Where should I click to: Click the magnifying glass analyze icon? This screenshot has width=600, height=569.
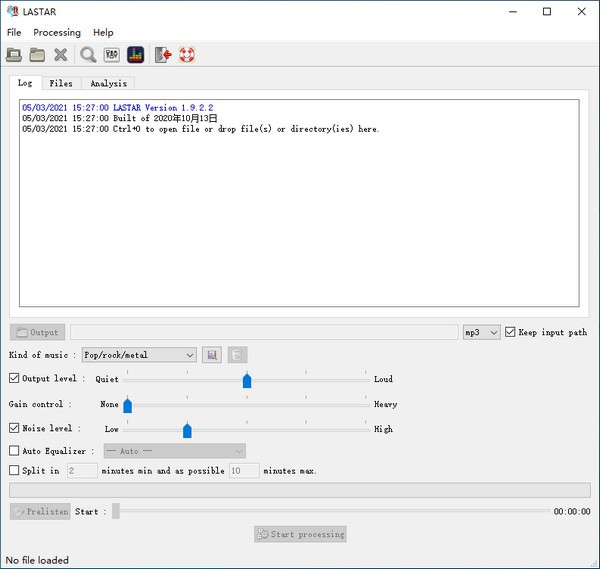[x=89, y=55]
